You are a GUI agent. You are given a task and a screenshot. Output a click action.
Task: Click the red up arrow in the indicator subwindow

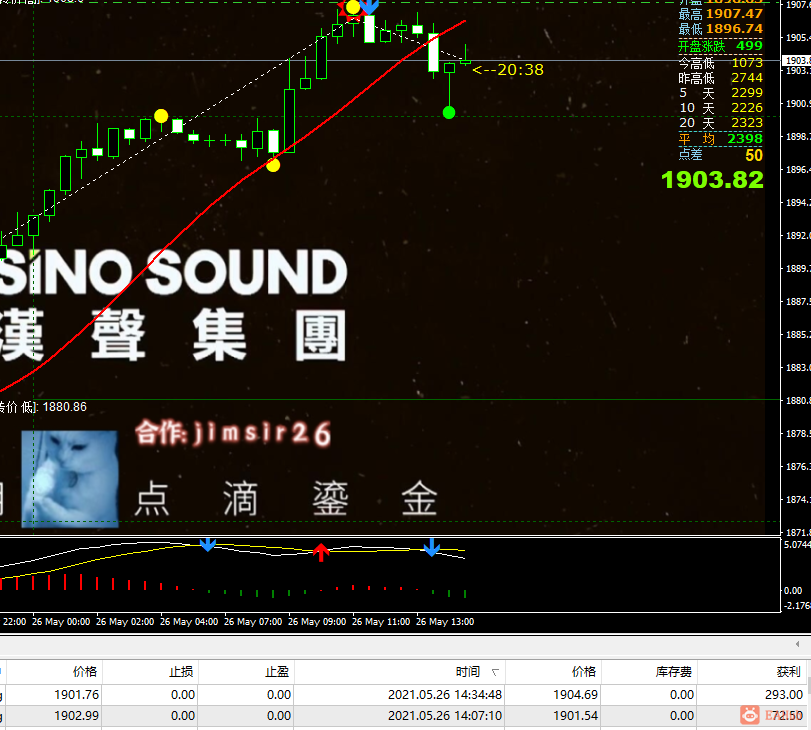pos(321,553)
